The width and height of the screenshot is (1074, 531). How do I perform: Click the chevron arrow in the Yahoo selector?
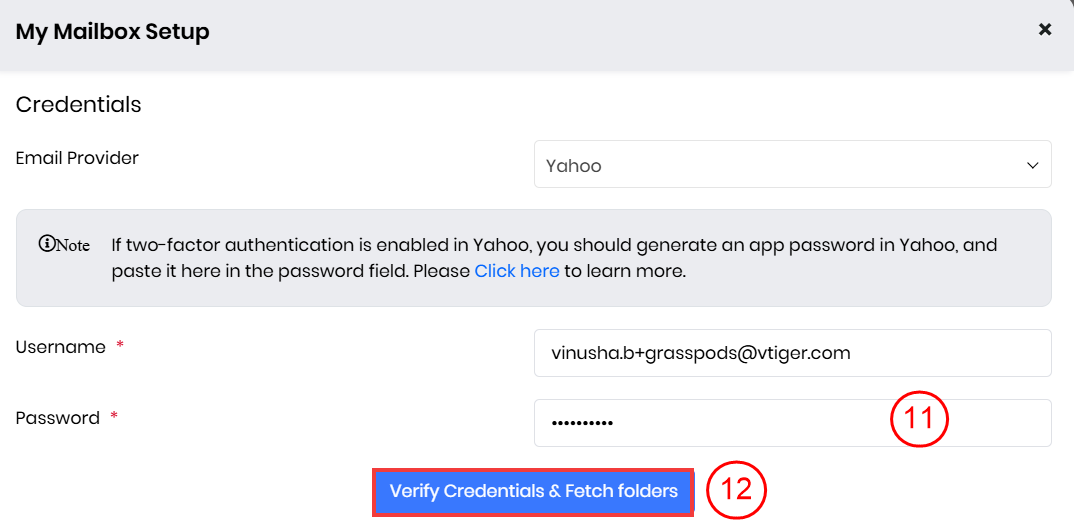tap(1033, 165)
